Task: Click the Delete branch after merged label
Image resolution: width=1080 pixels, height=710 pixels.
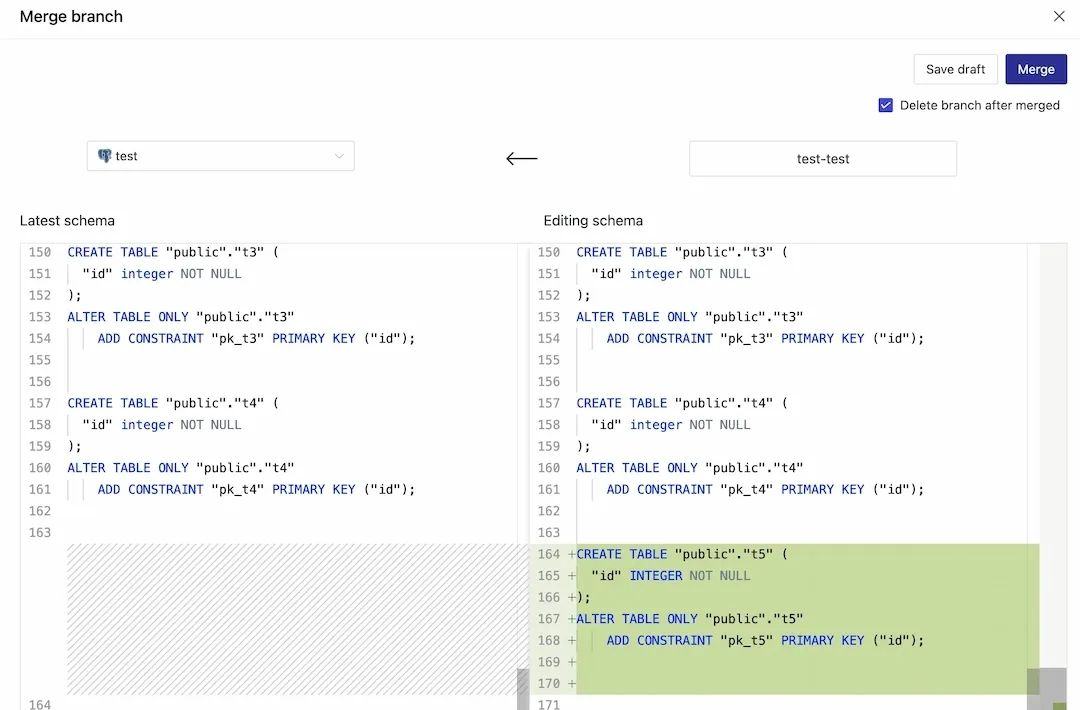Action: click(x=979, y=105)
